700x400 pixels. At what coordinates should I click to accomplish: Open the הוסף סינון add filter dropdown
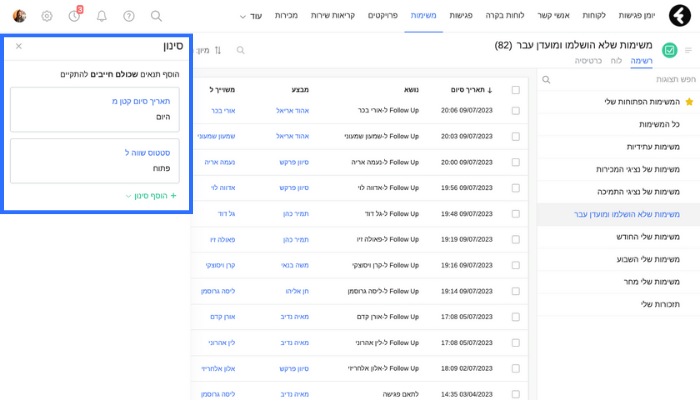151,196
